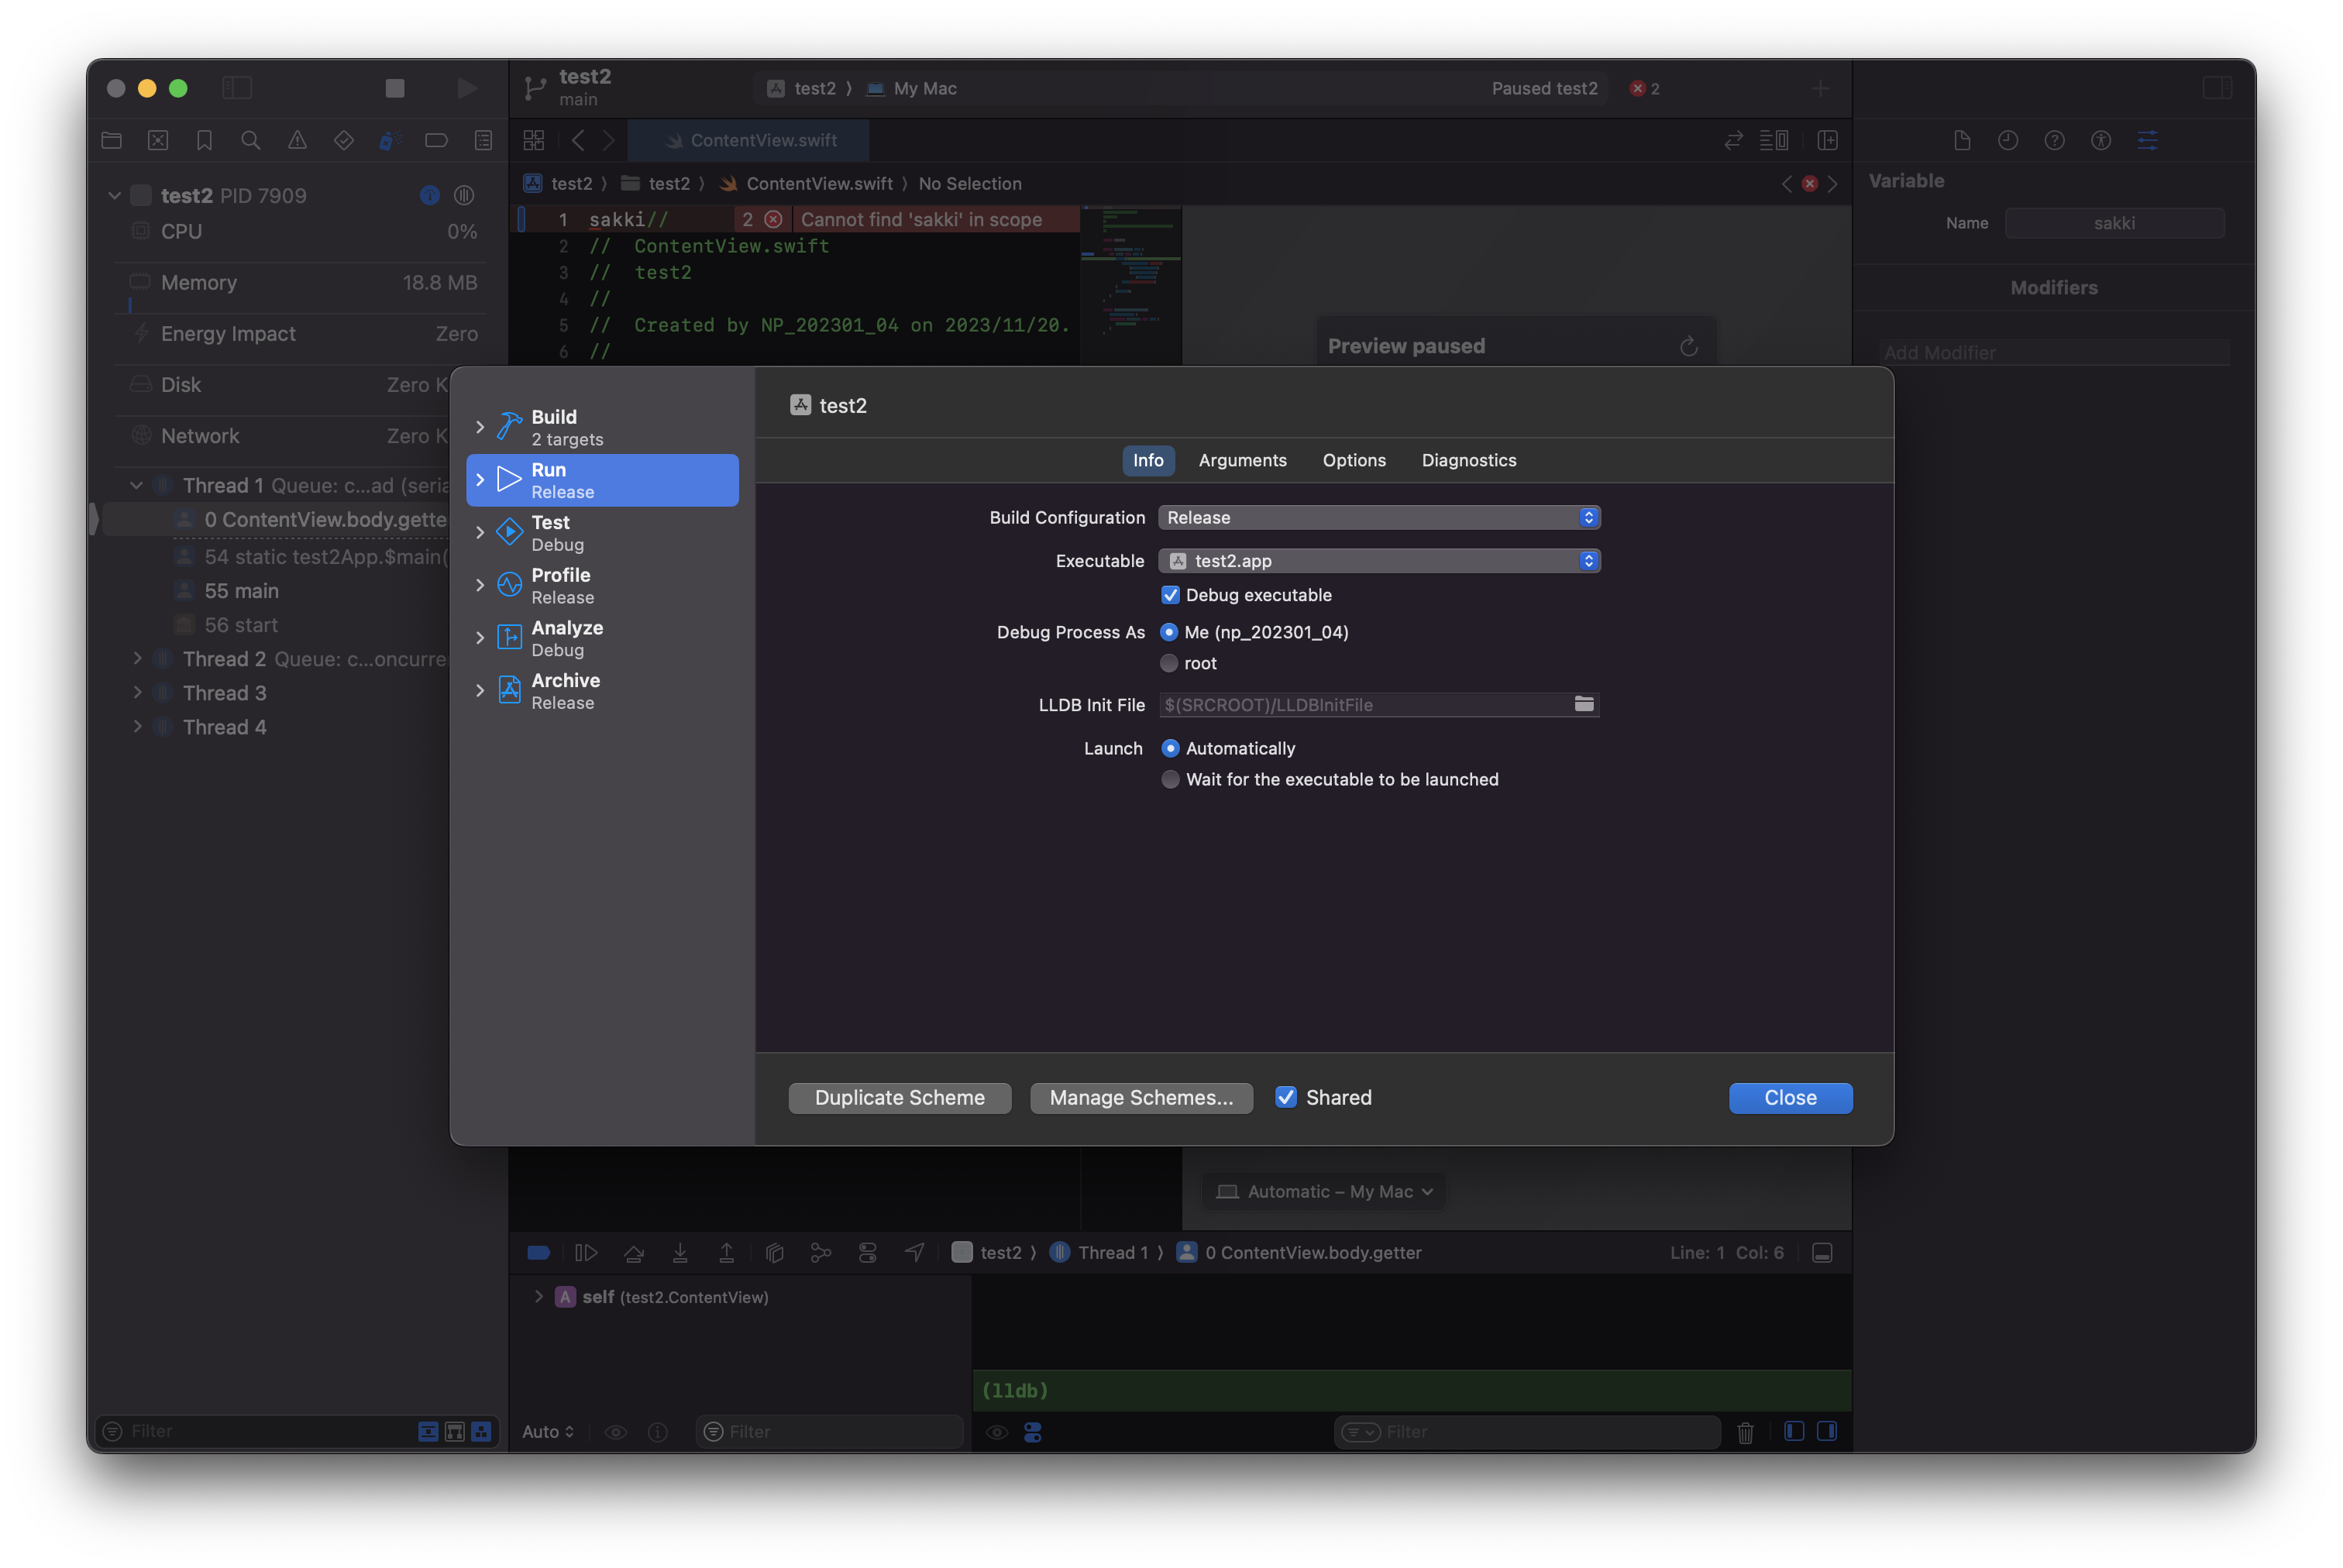Click the Stop button in the toolbar
This screenshot has height=1568, width=2343.
(x=395, y=88)
